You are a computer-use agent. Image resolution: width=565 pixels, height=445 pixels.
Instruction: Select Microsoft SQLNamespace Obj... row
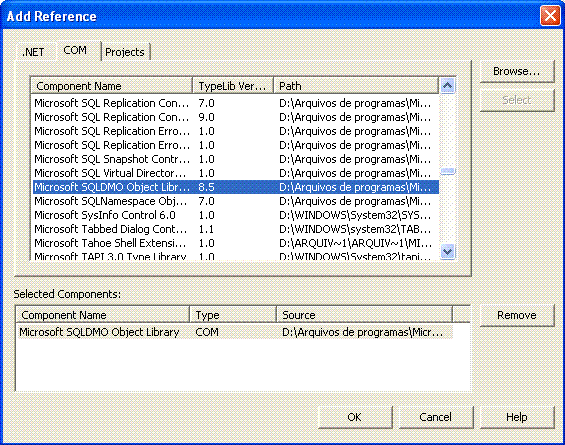236,201
